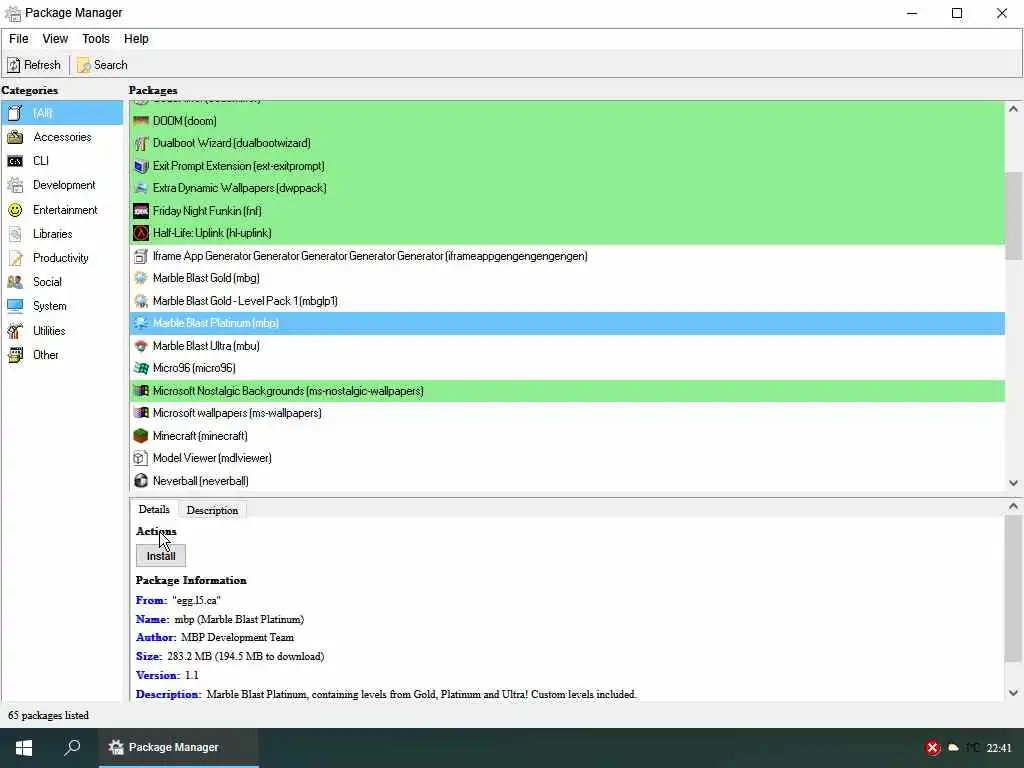Click the Exit Prompt Extension icon
This screenshot has width=1024, height=768.
[x=140, y=166]
